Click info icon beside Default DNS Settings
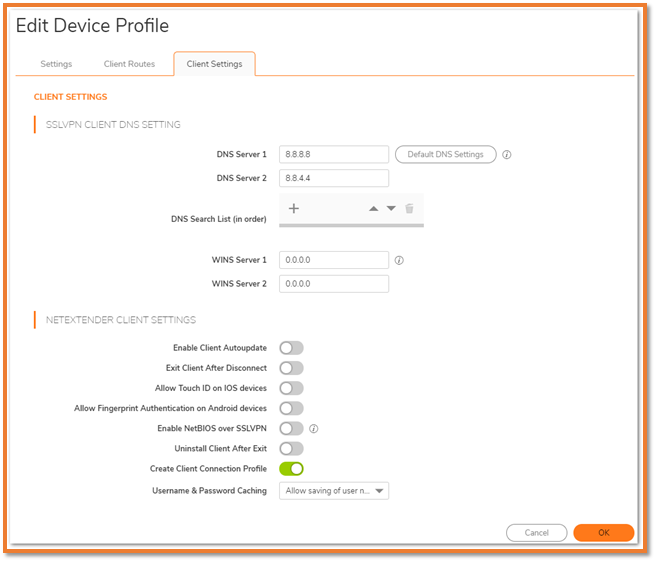The width and height of the screenshot is (656, 562). coord(507,155)
